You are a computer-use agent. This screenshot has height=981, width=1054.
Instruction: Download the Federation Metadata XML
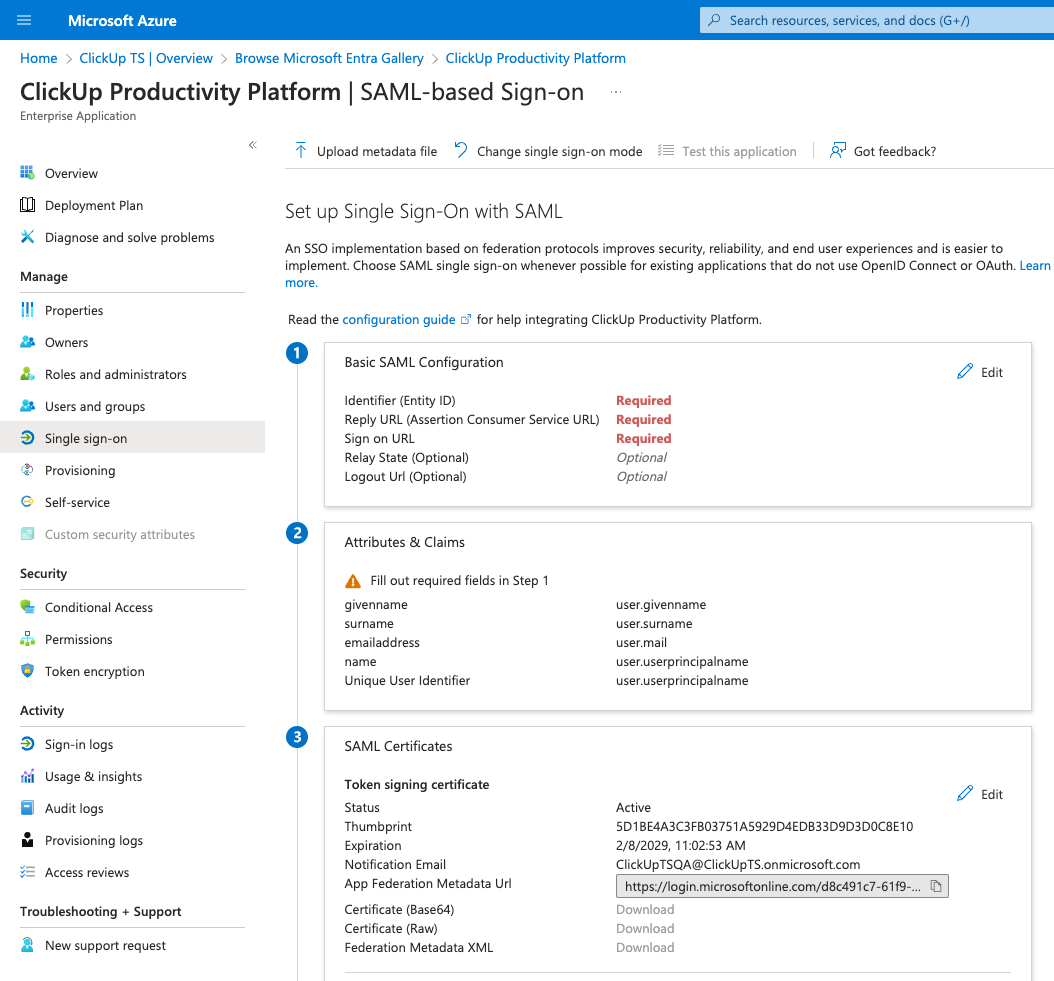click(x=644, y=947)
